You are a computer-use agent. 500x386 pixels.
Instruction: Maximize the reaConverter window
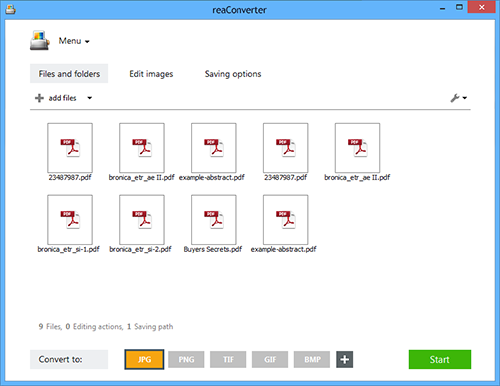(x=459, y=7)
